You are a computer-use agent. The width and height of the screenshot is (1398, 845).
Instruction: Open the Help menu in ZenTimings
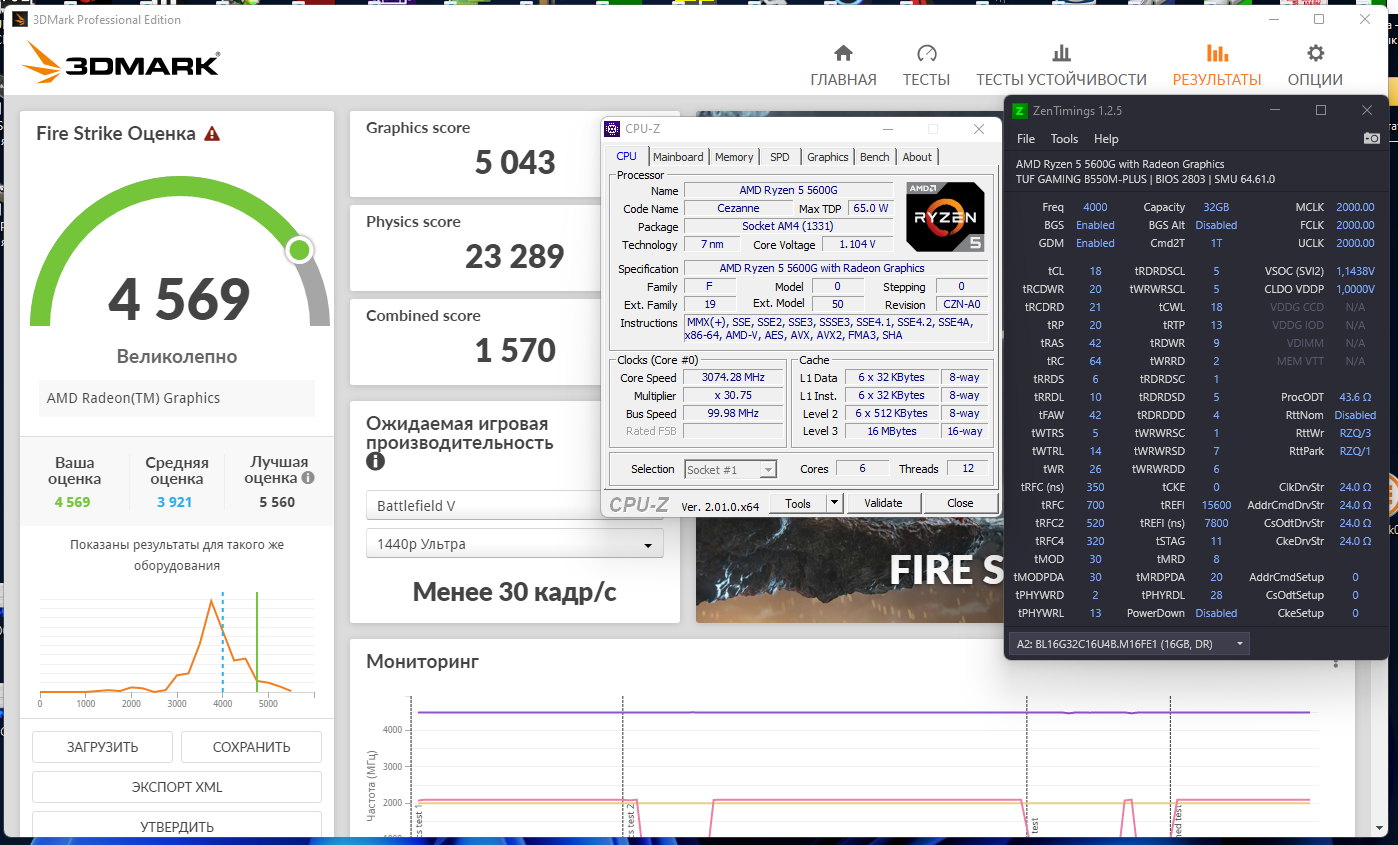pyautogui.click(x=1106, y=139)
